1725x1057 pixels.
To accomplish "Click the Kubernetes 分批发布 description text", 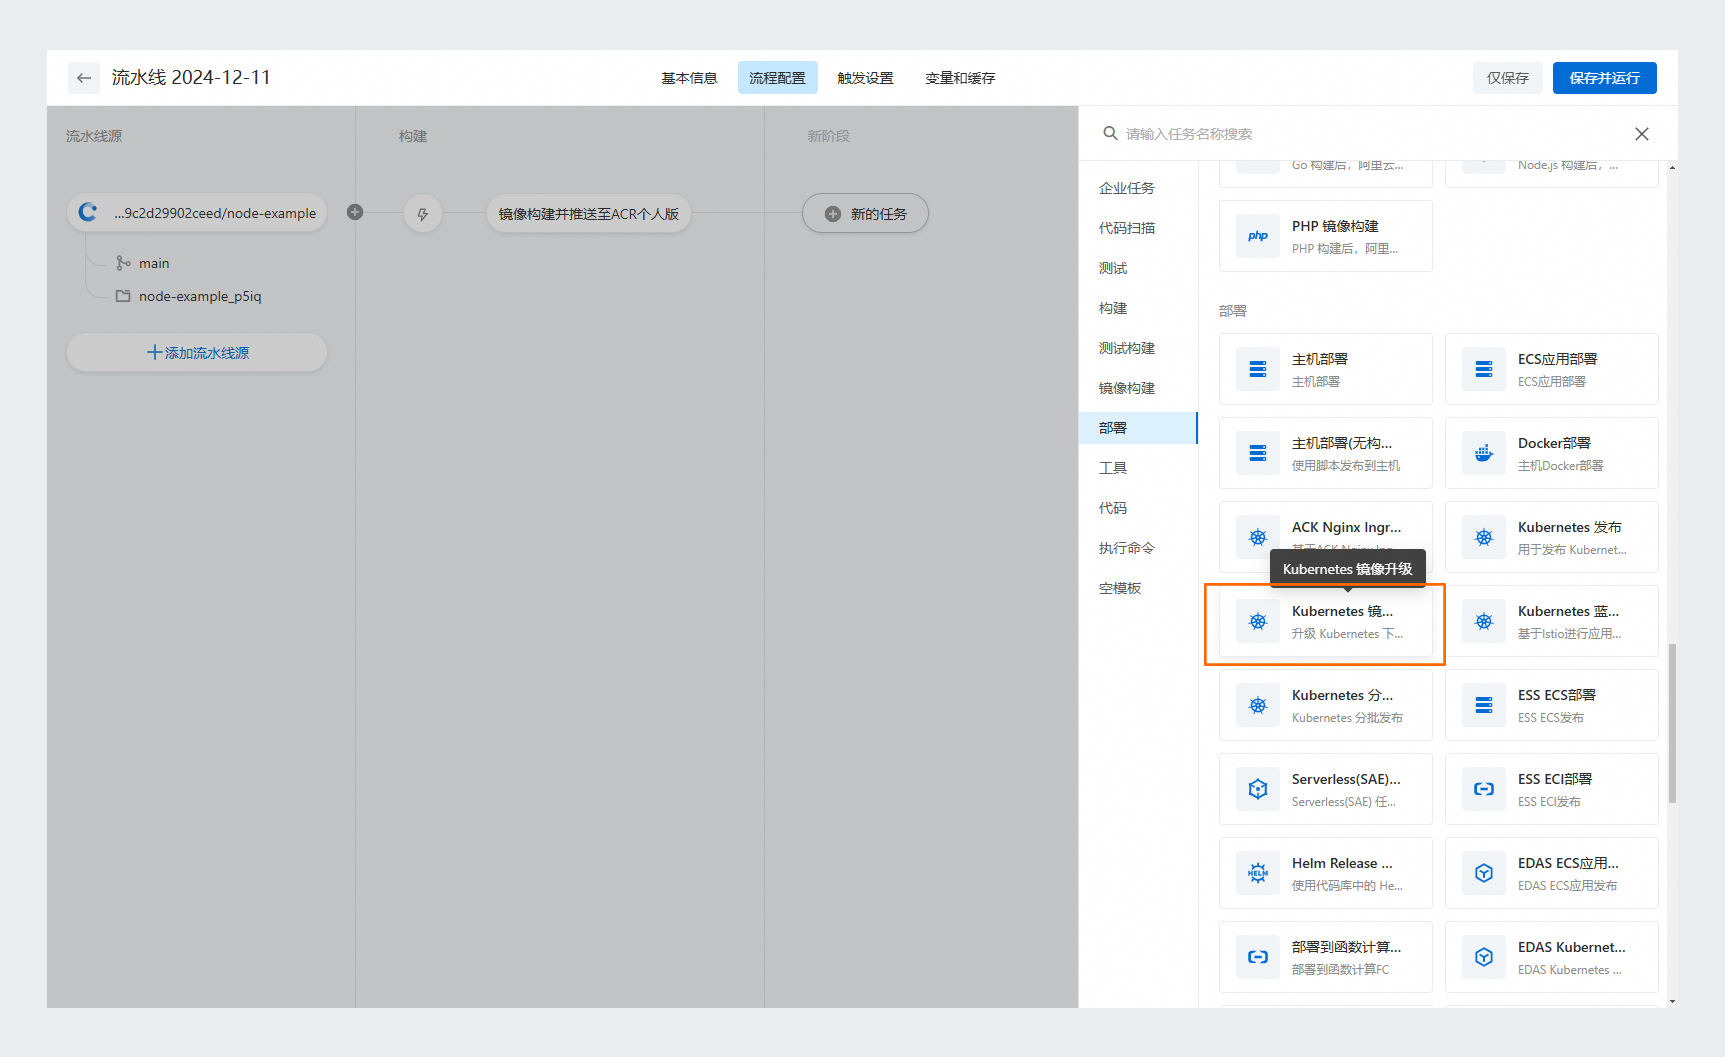I will point(1347,718).
